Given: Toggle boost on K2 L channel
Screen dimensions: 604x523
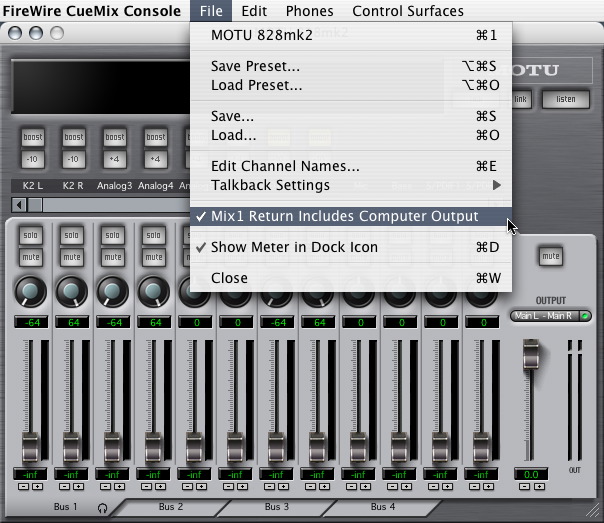Looking at the screenshot, I should 33,137.
